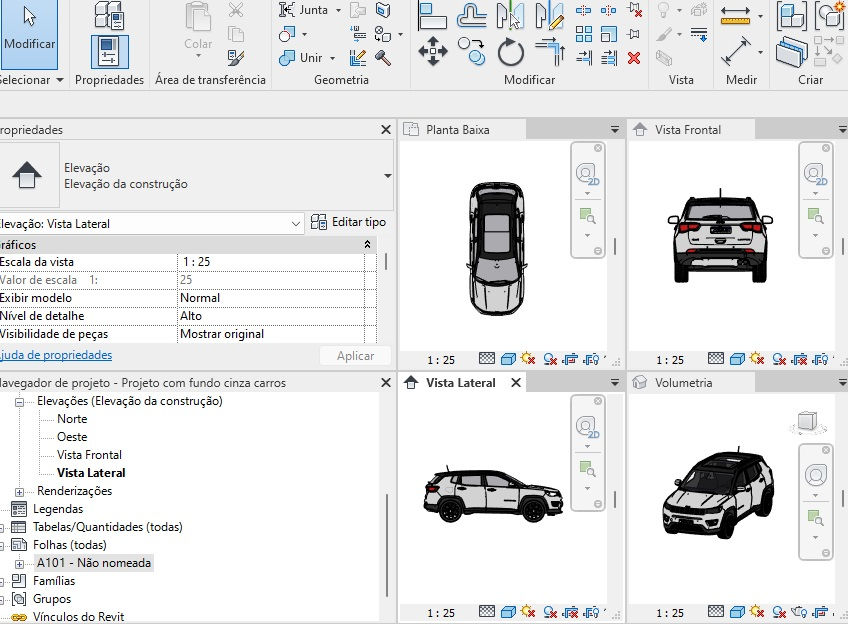Collapse the Gráficos properties group
848x624 pixels.
pos(367,244)
